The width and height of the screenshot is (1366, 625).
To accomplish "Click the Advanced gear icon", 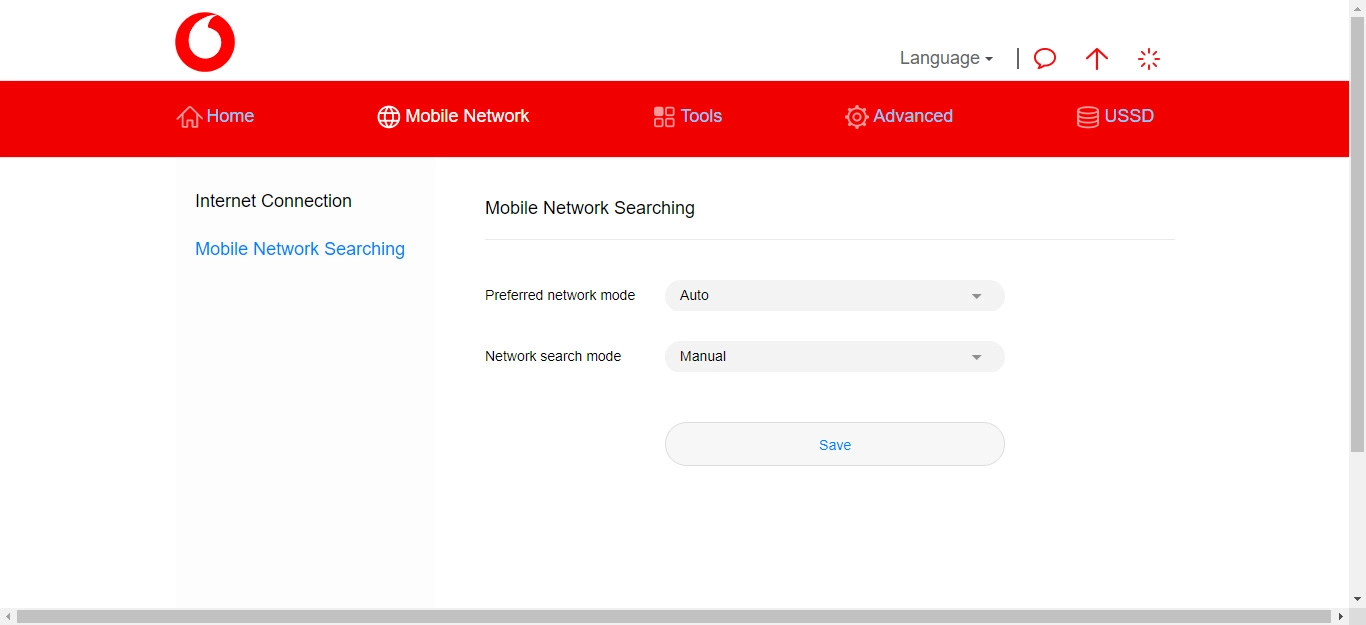I will point(856,117).
